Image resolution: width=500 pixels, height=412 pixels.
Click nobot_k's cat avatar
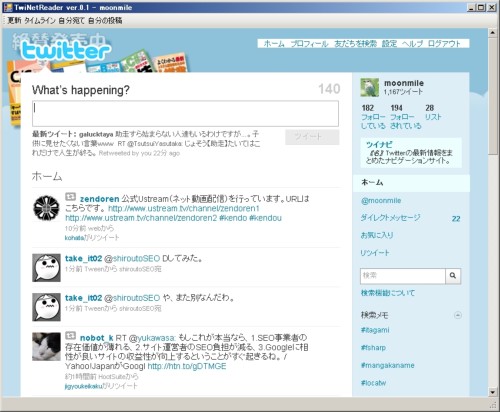coord(46,346)
